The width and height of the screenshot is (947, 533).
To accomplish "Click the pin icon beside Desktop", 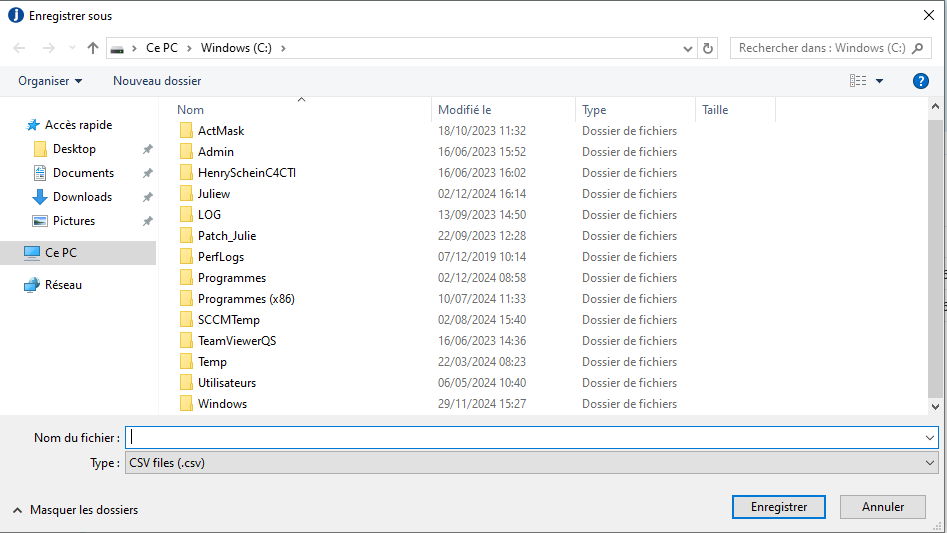I will tap(147, 149).
